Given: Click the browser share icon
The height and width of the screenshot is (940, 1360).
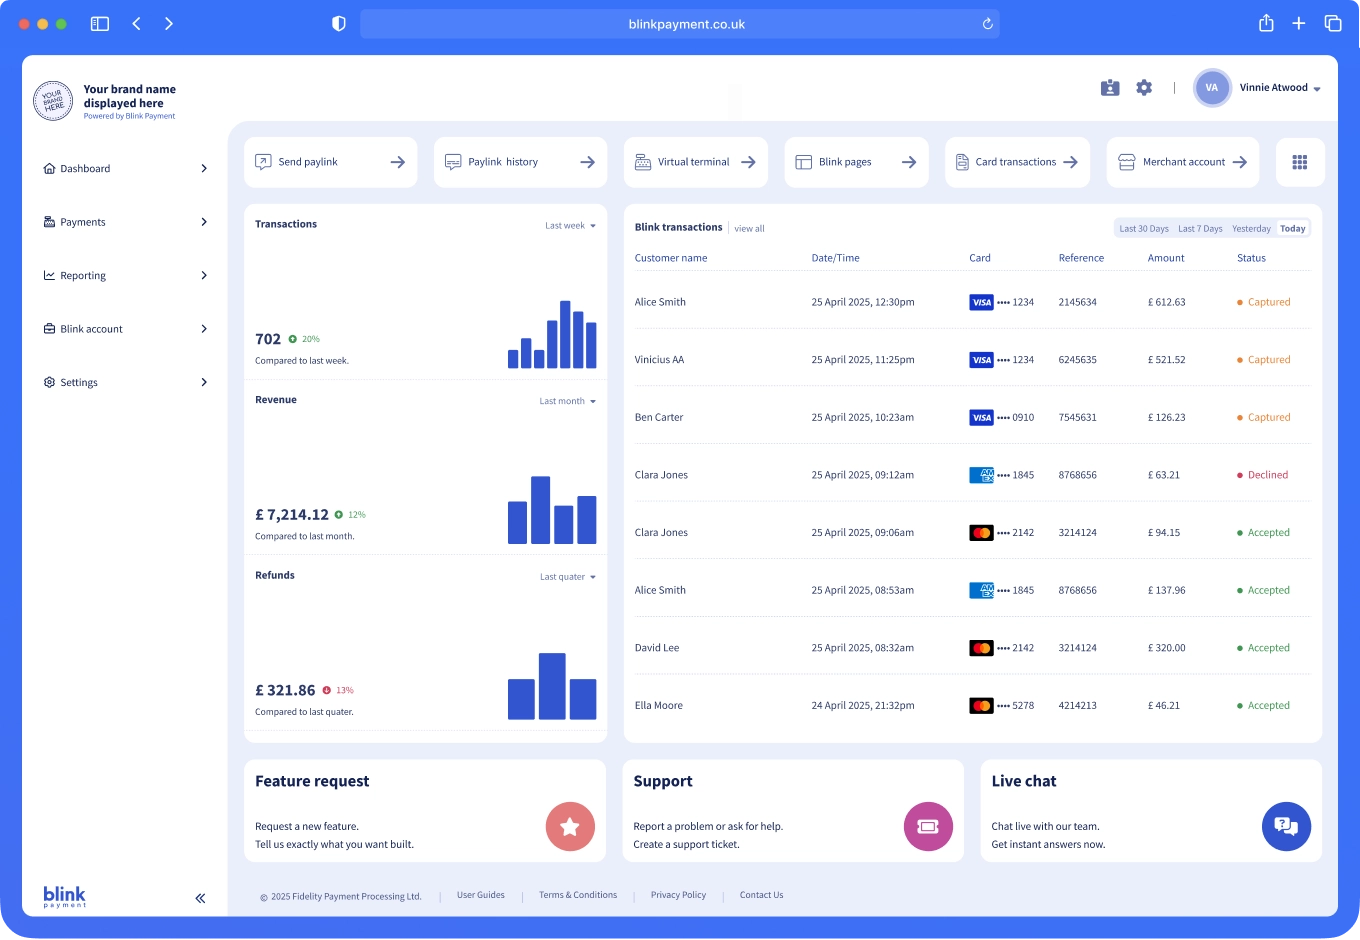Looking at the screenshot, I should 1266,23.
